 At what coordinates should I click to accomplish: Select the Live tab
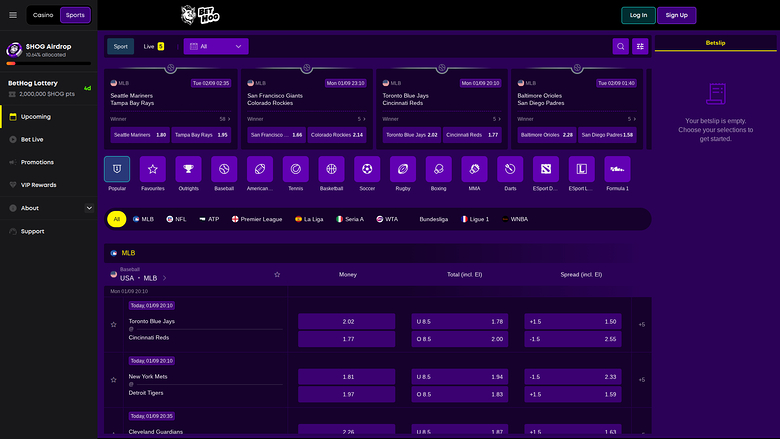[x=153, y=46]
